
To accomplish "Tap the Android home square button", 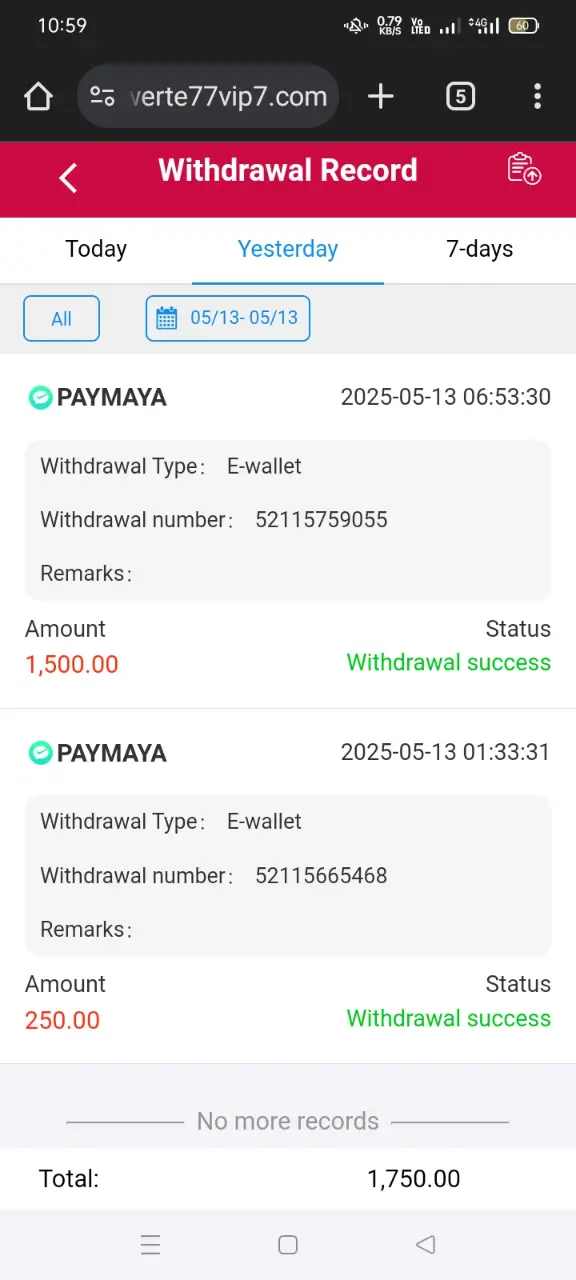I will click(x=288, y=1245).
